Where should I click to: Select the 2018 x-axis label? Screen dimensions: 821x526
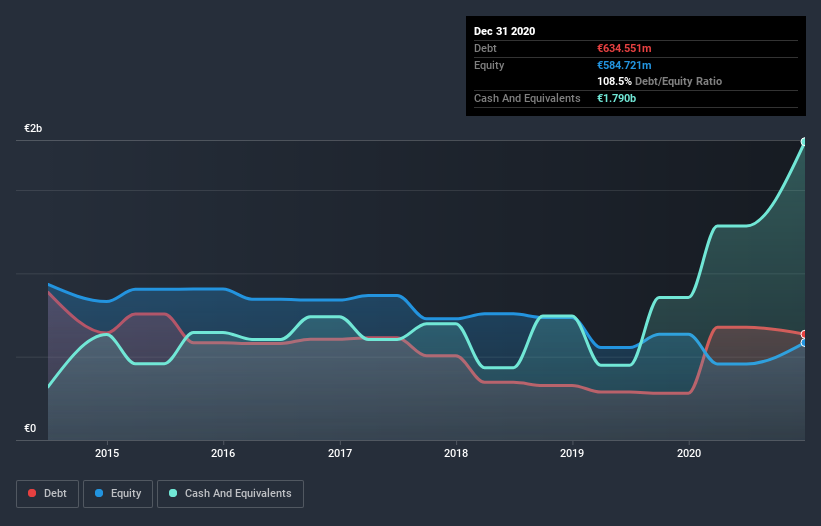pos(456,453)
